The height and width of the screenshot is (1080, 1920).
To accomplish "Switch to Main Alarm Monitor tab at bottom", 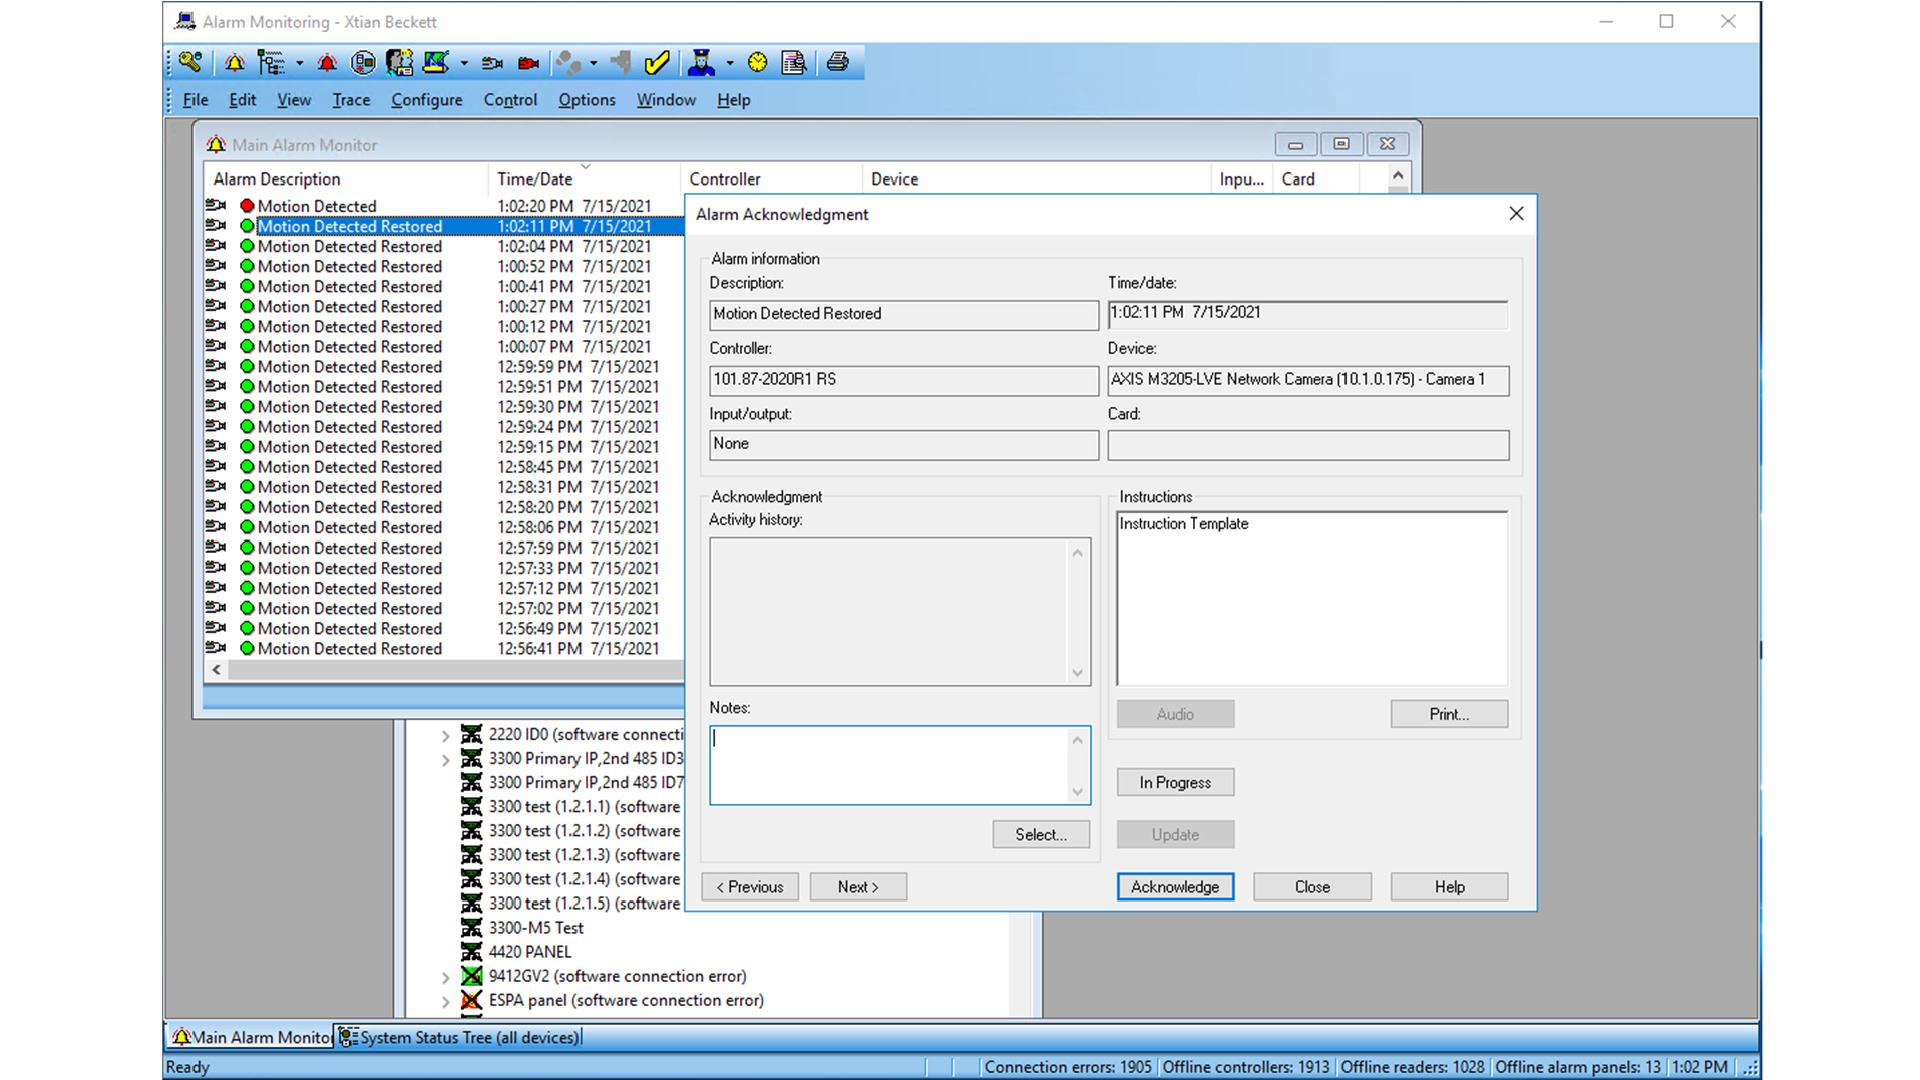I will 251,1037.
